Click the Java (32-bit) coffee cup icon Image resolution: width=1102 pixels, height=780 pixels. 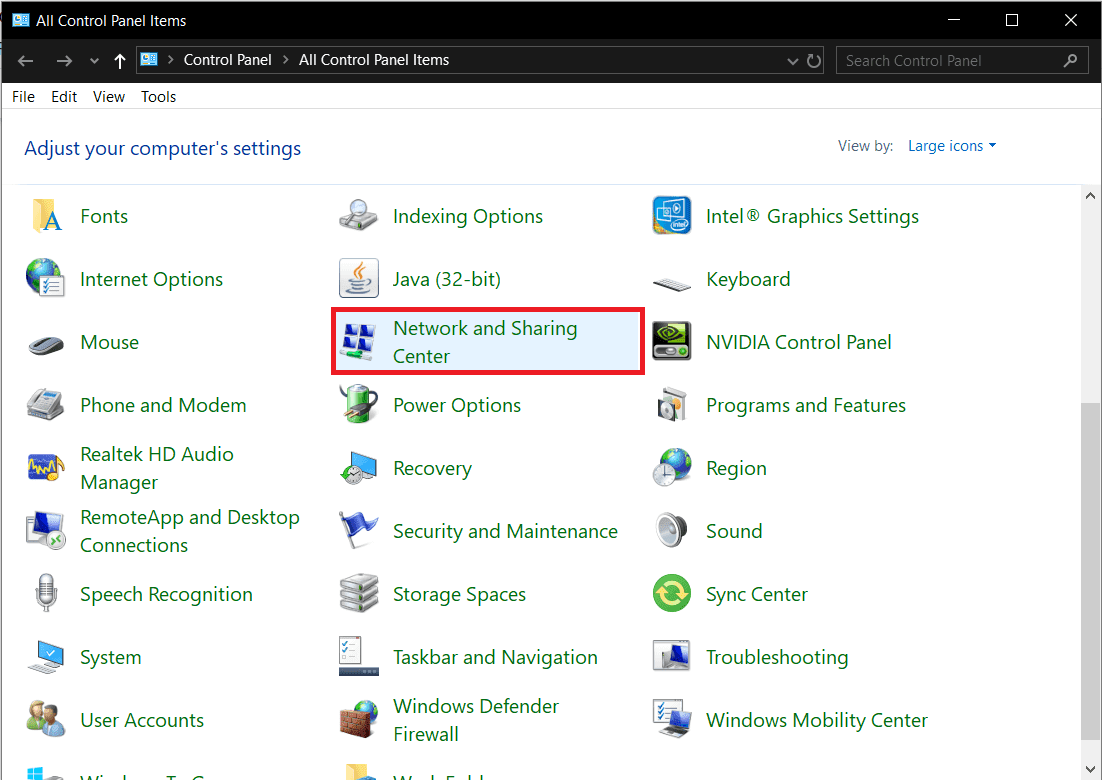358,279
